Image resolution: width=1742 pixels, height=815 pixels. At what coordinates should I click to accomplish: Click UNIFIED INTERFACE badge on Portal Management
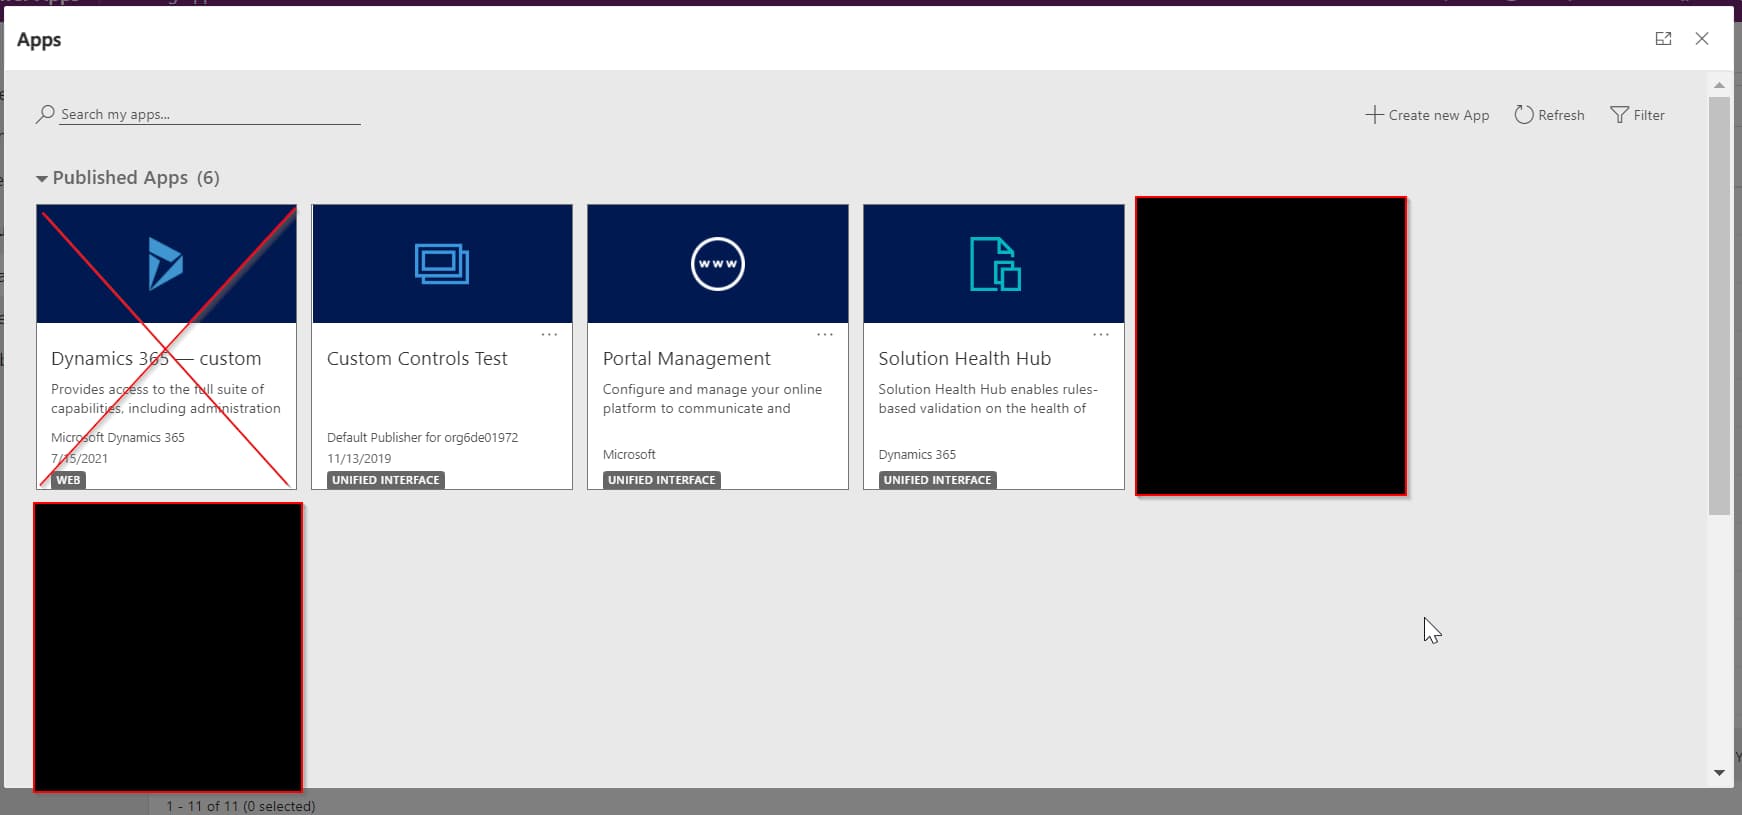(x=662, y=480)
